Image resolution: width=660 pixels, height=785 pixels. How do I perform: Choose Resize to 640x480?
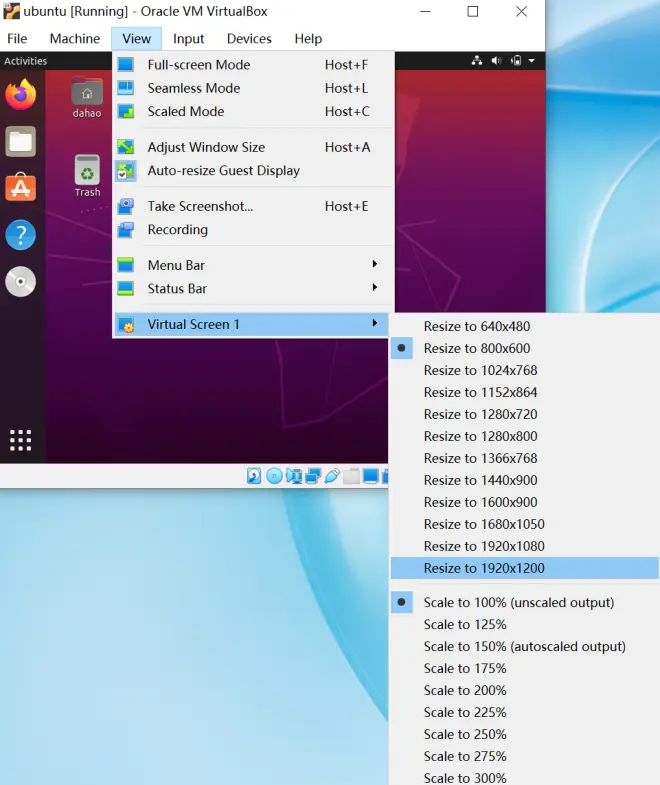524,326
